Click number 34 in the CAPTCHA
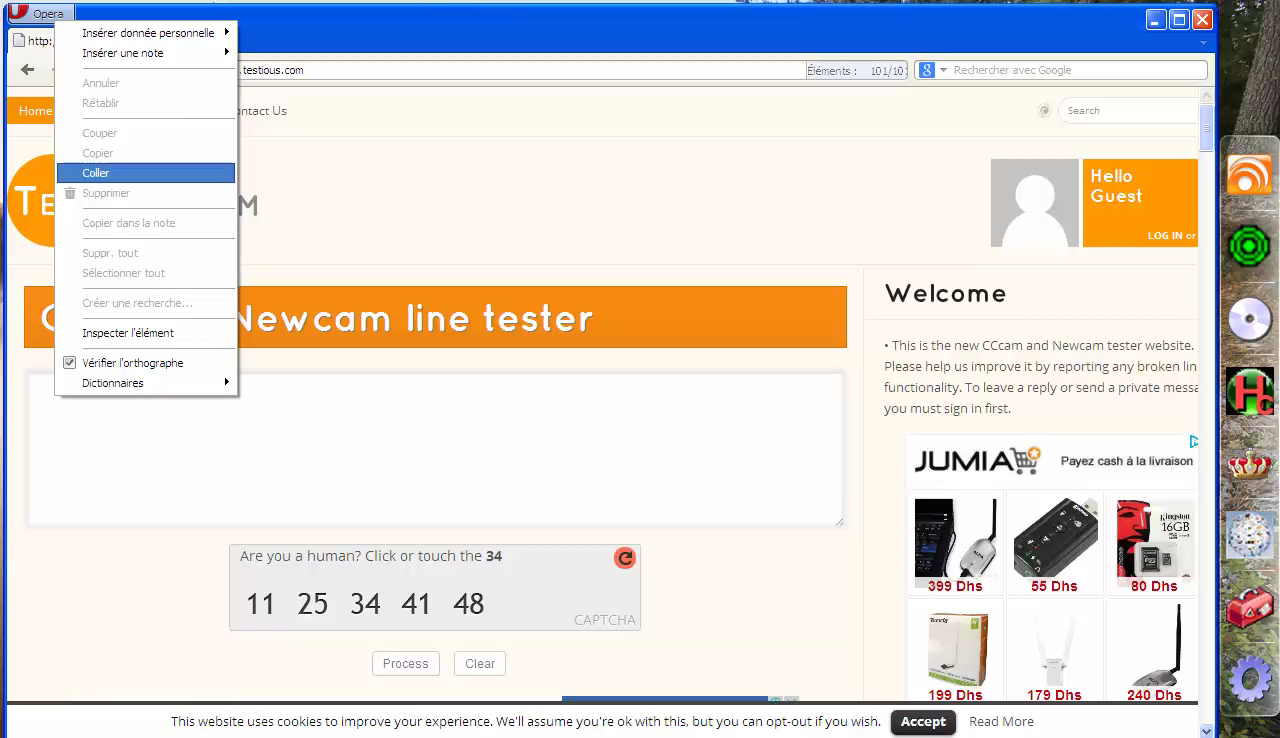 click(x=365, y=604)
